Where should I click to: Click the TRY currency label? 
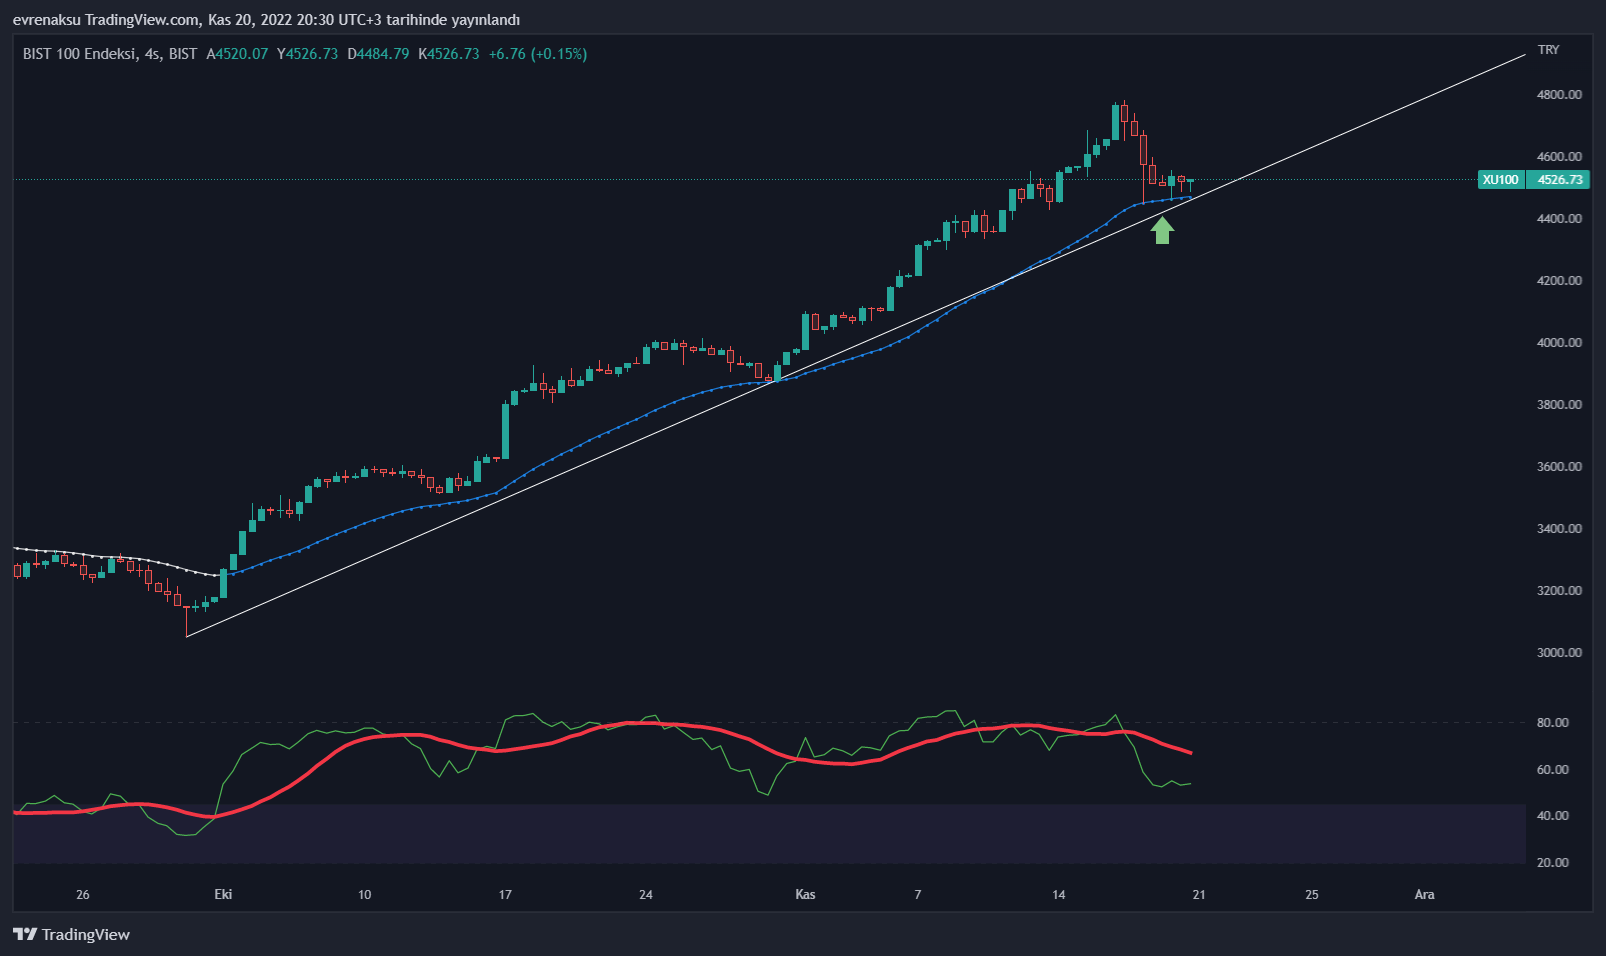(1548, 50)
